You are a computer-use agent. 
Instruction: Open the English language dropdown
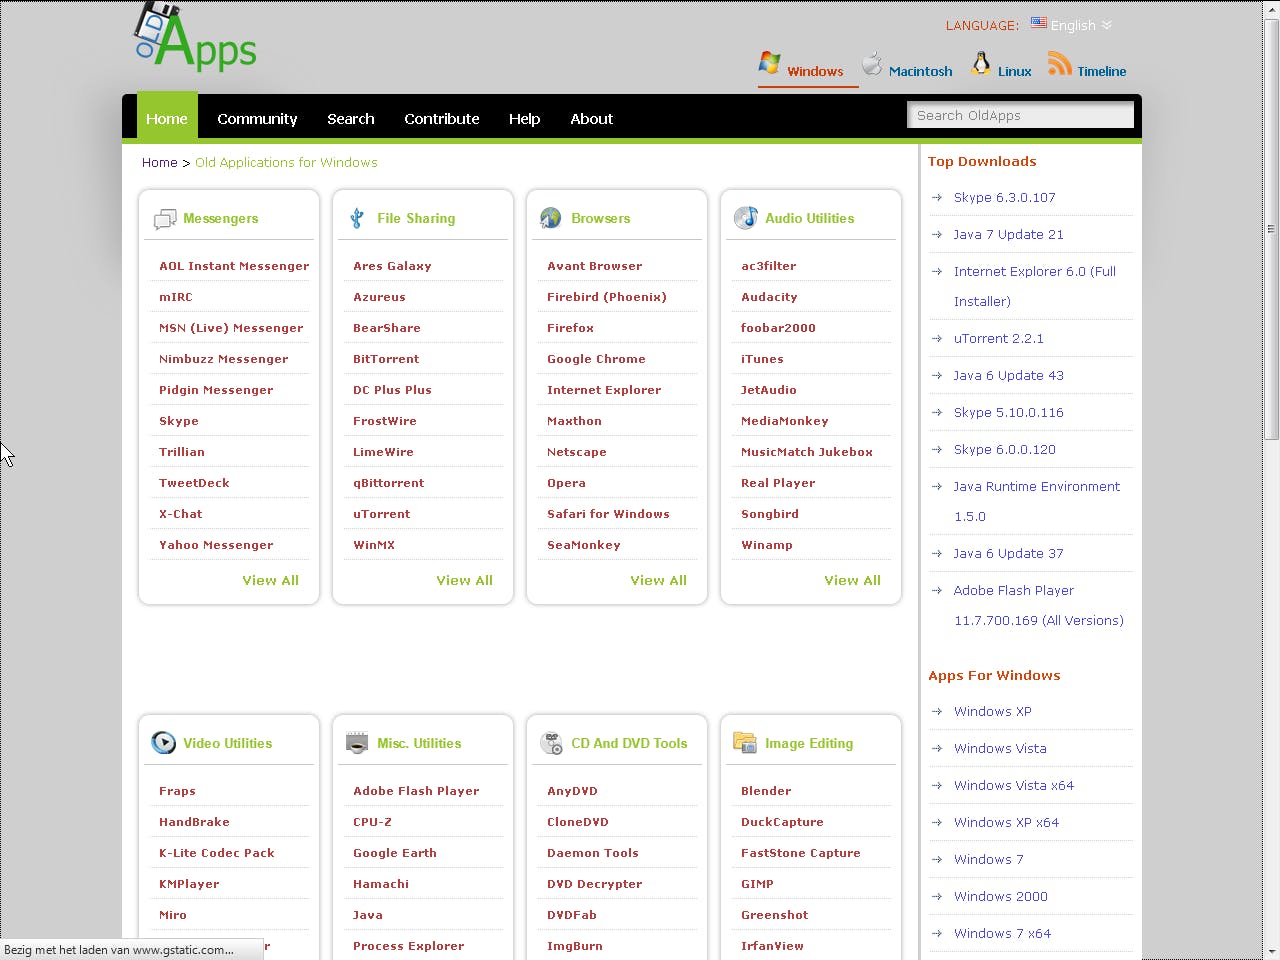pos(1081,25)
